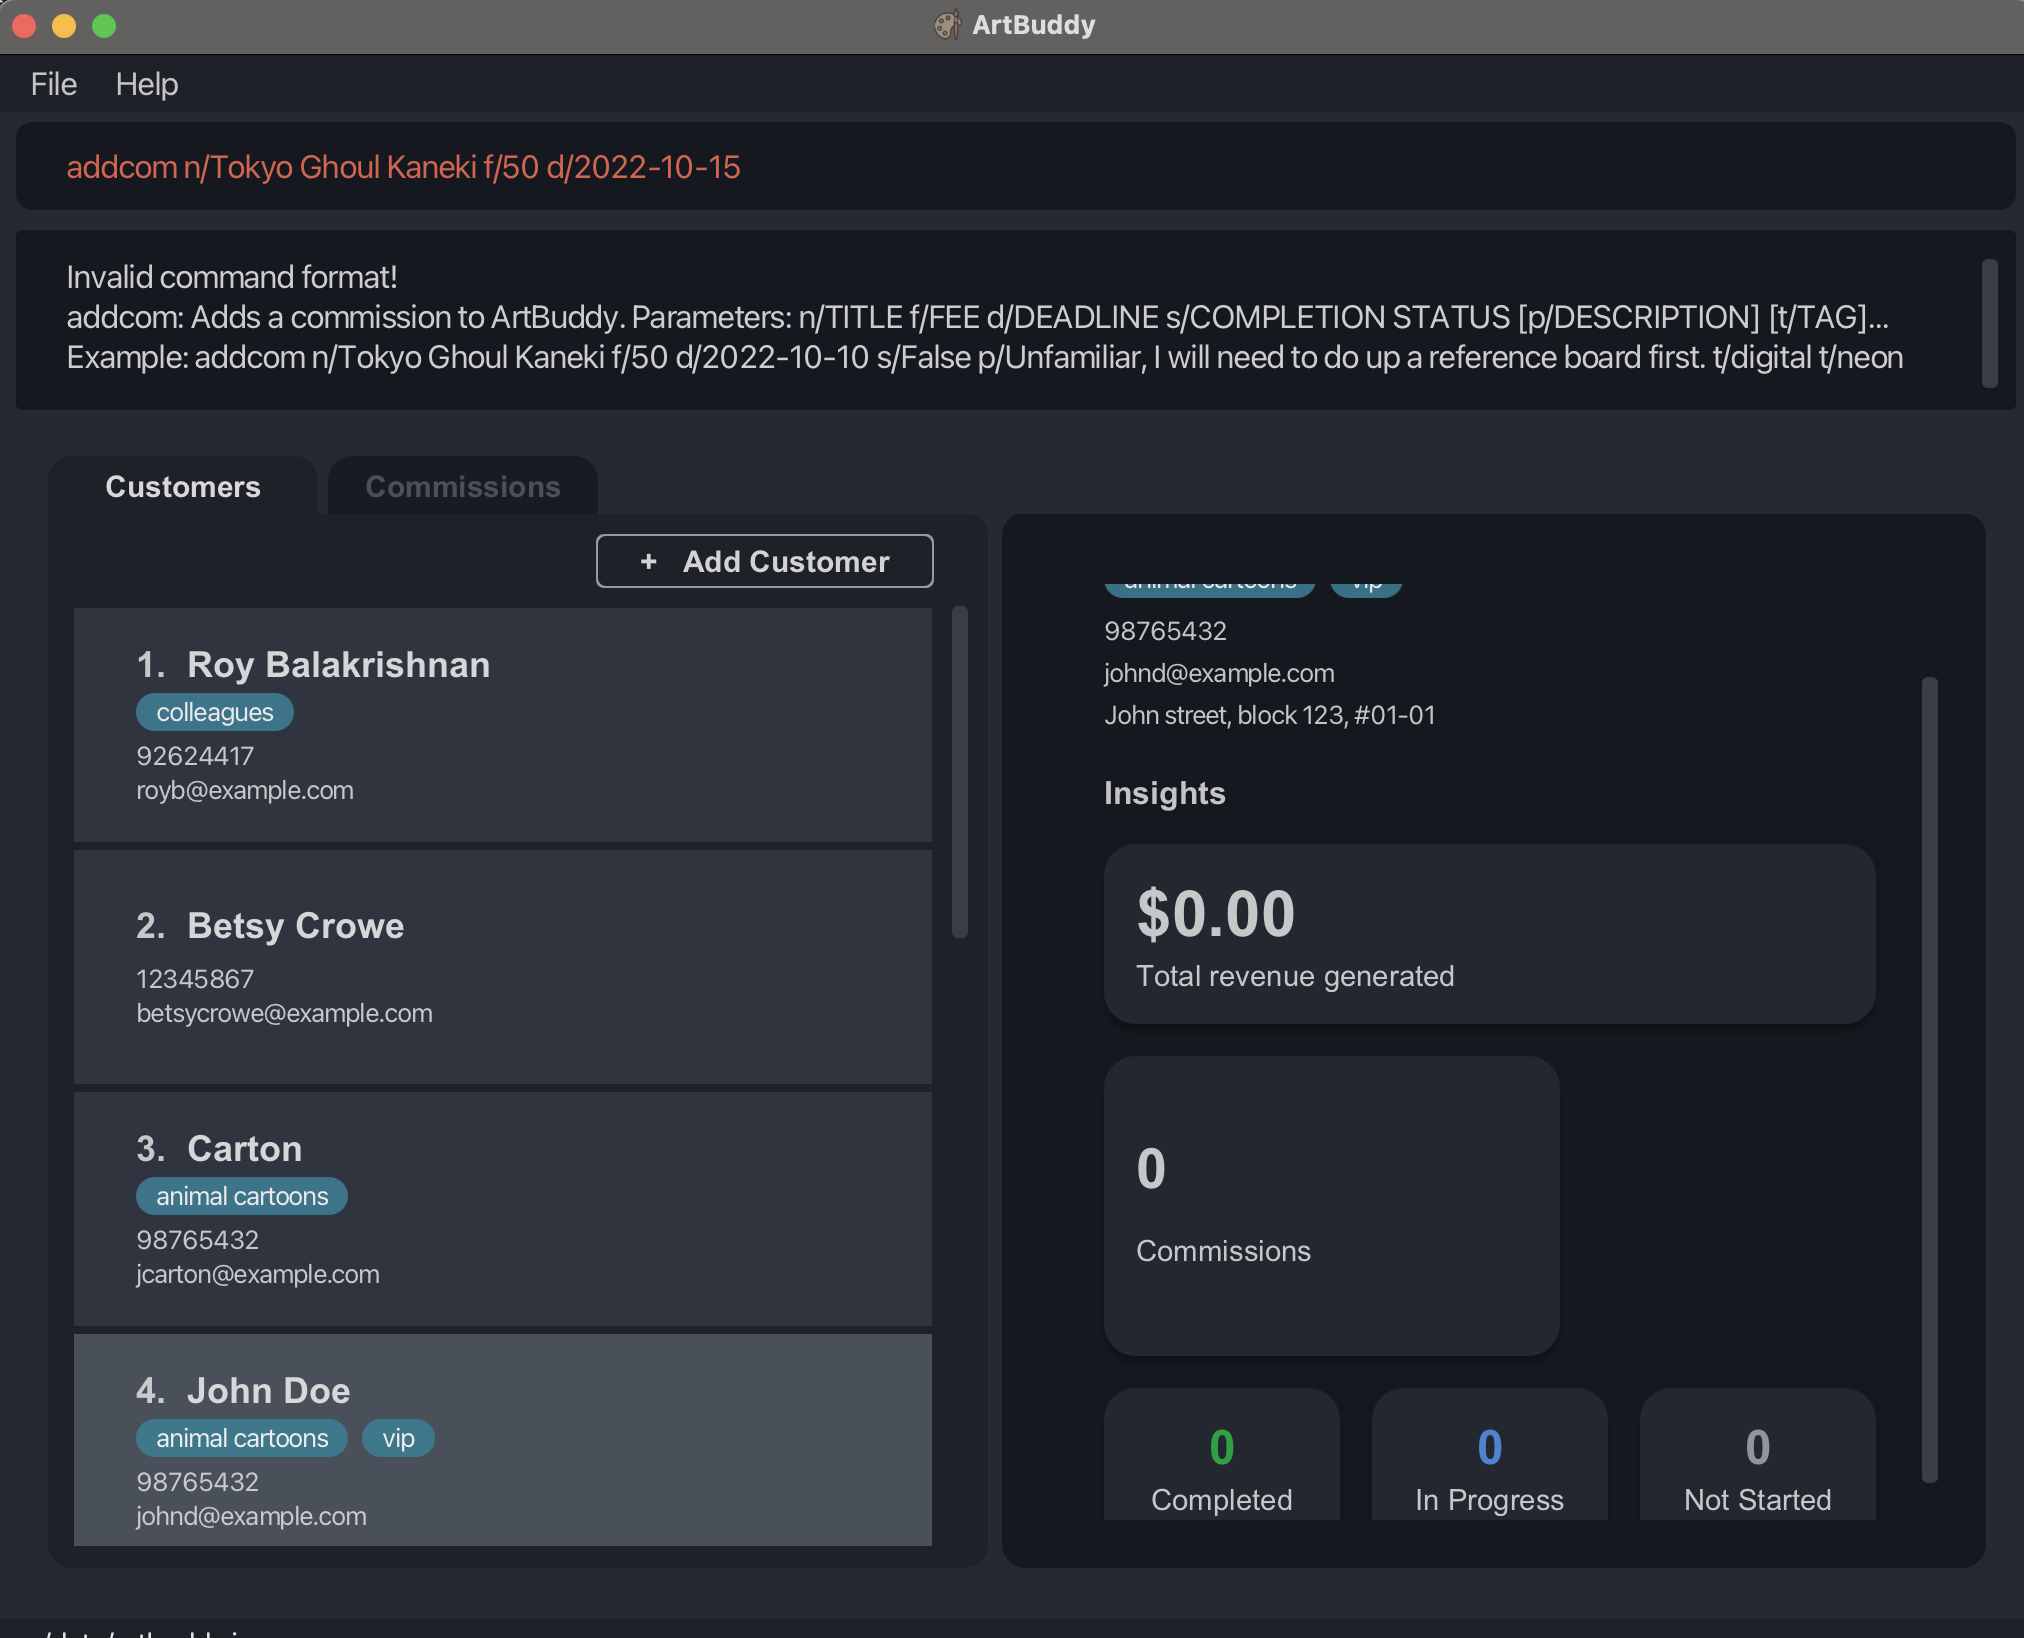Screen dimensions: 2024x1638
Task: Click the Total revenue generated panel
Action: click(1489, 934)
